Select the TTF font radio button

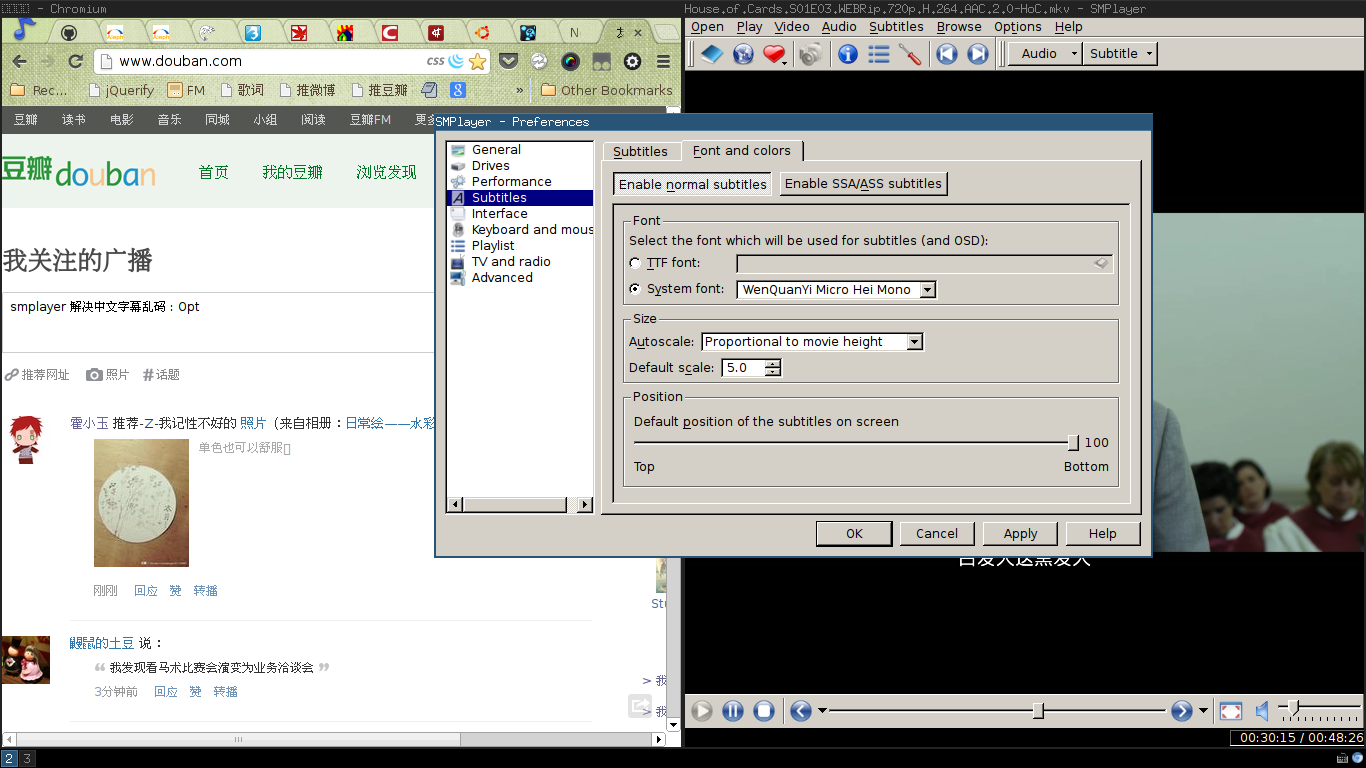[x=635, y=263]
